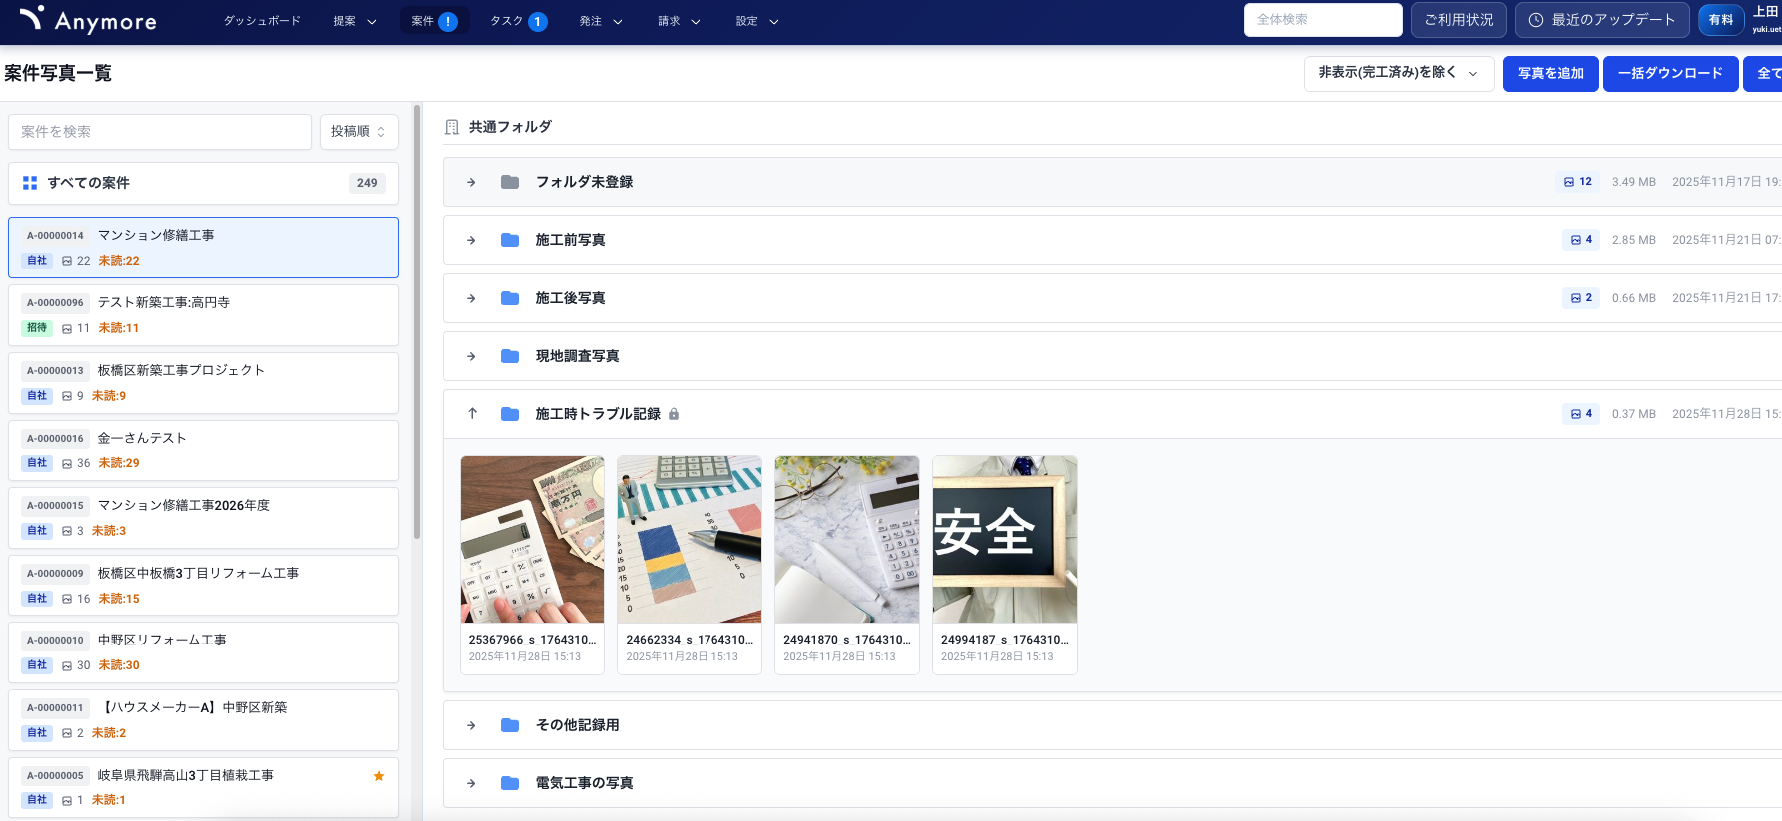1782x821 pixels.
Task: Expand the 施工後写真 folder row arrow
Action: pos(471,298)
